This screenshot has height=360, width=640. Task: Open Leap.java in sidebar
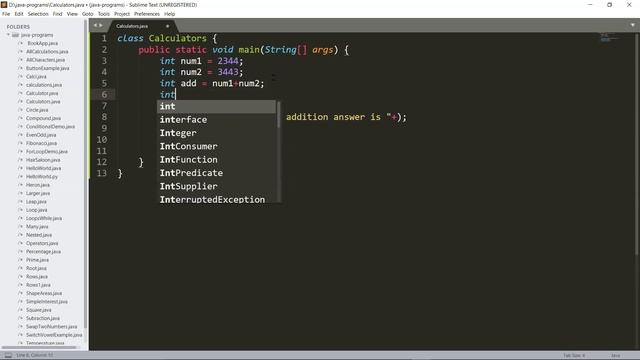pos(36,202)
